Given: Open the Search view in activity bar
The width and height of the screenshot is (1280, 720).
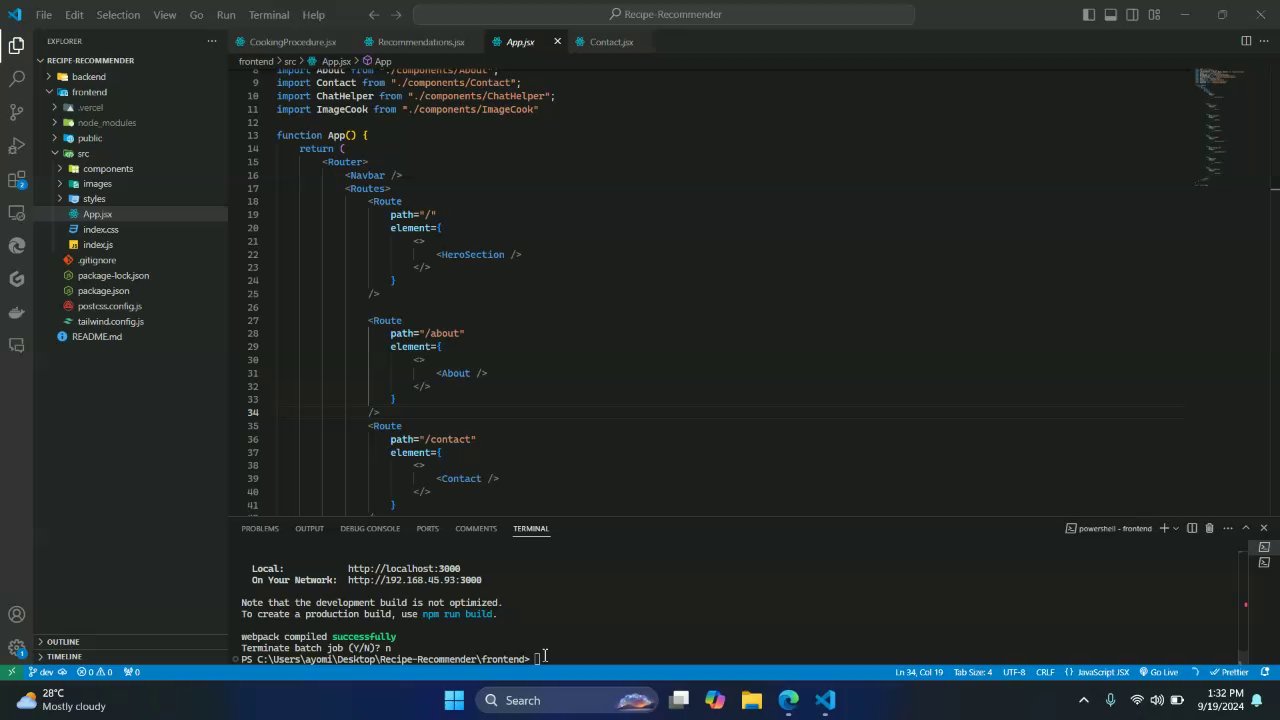Looking at the screenshot, I should point(16,78).
